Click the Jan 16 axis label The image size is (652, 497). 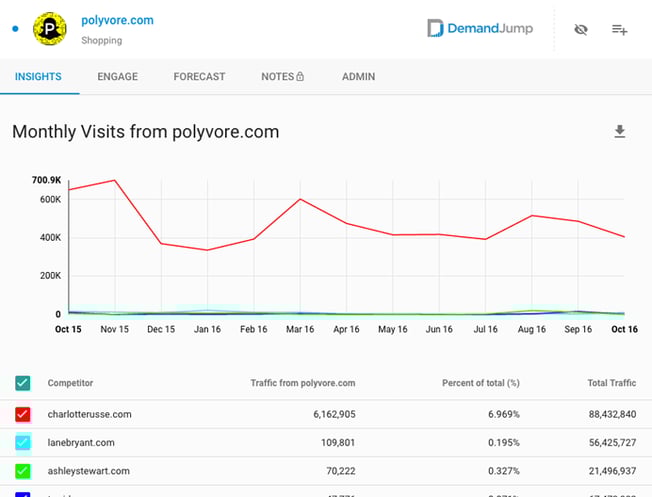(x=207, y=329)
